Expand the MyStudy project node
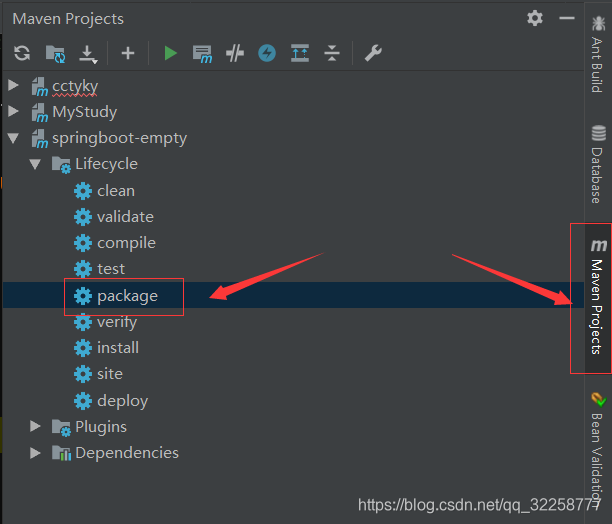The image size is (612, 524). click(x=13, y=111)
